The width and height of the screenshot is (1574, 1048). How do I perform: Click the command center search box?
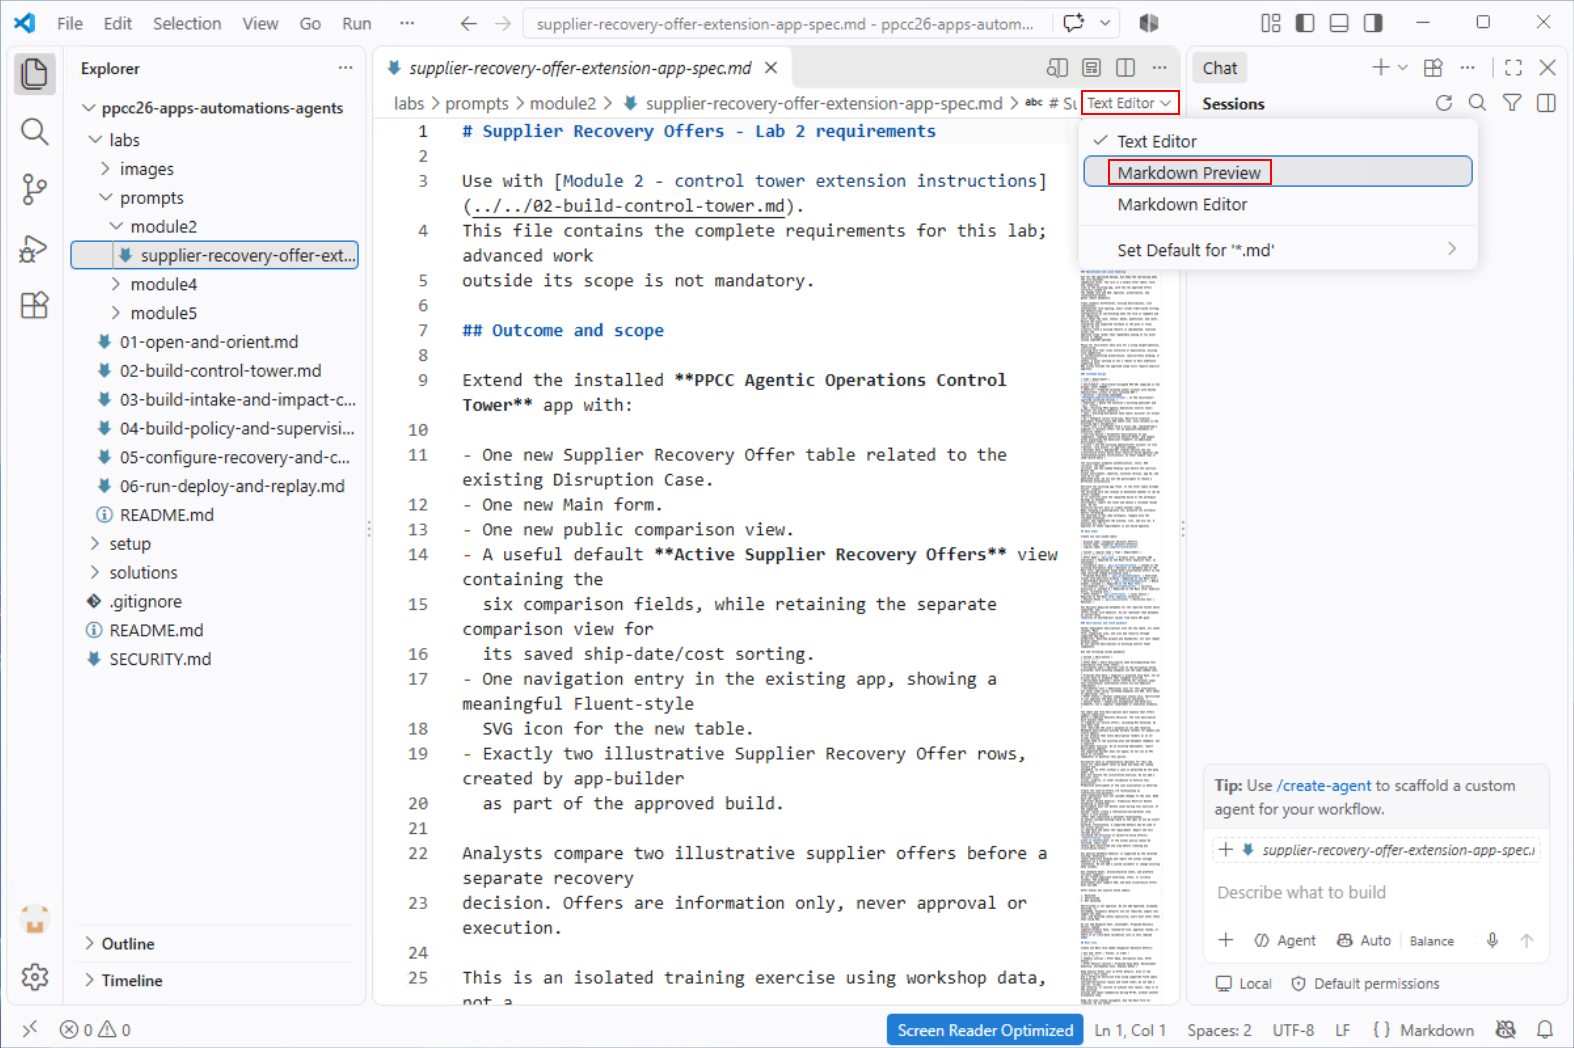coord(787,23)
